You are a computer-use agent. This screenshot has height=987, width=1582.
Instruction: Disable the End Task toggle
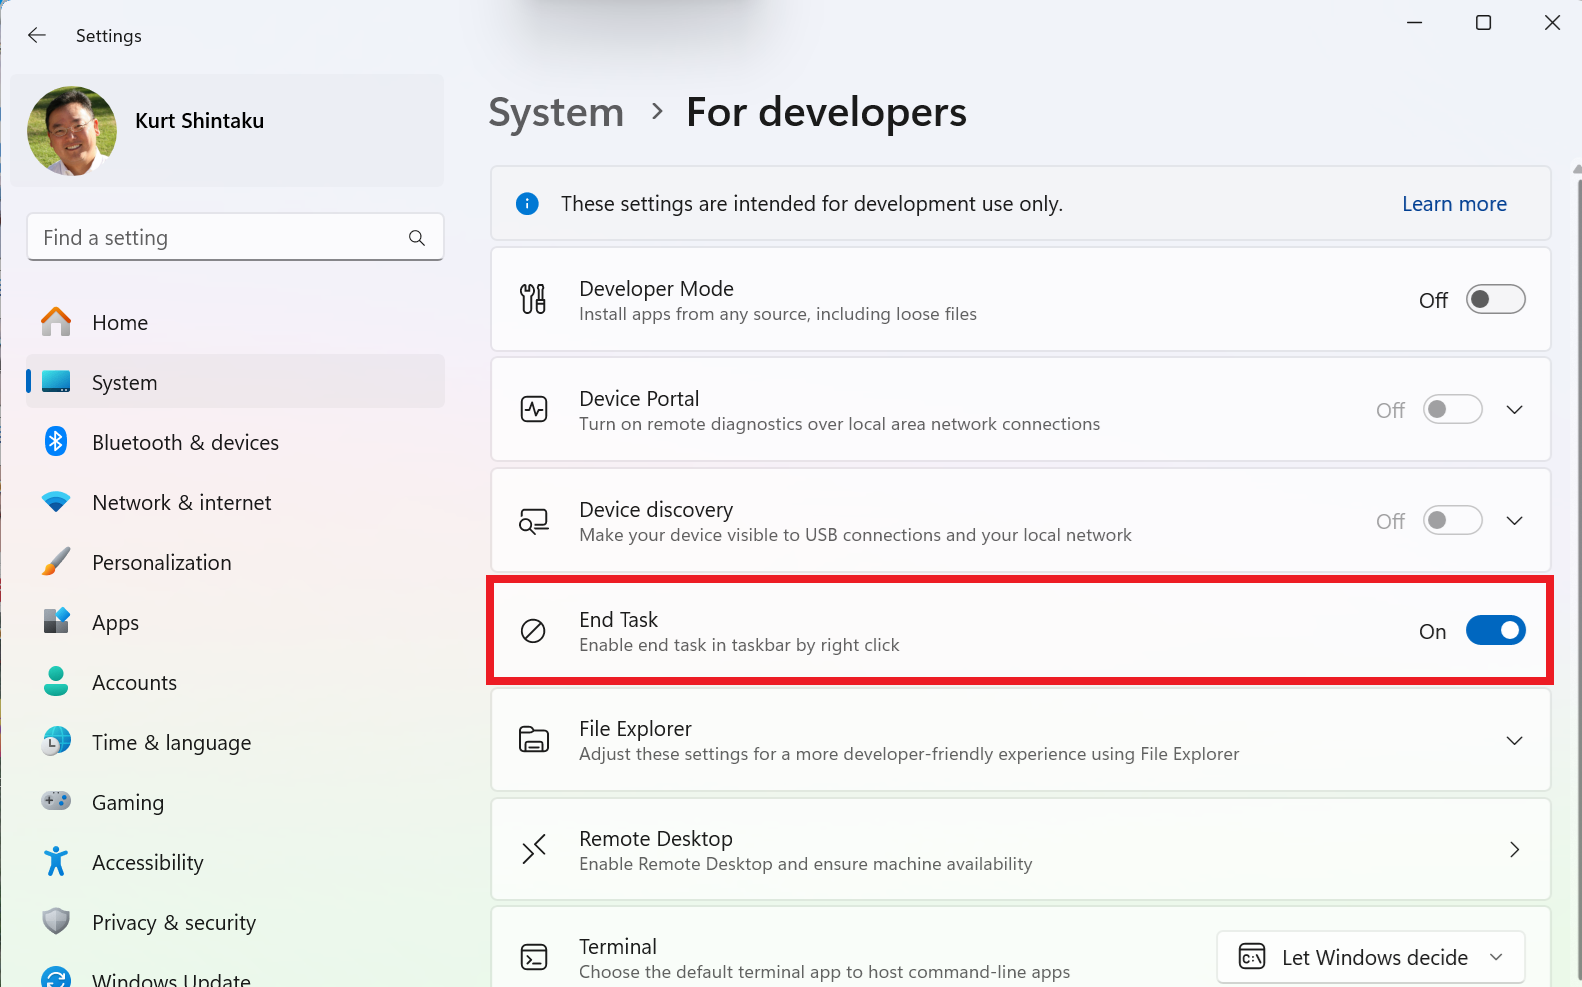[x=1495, y=631]
